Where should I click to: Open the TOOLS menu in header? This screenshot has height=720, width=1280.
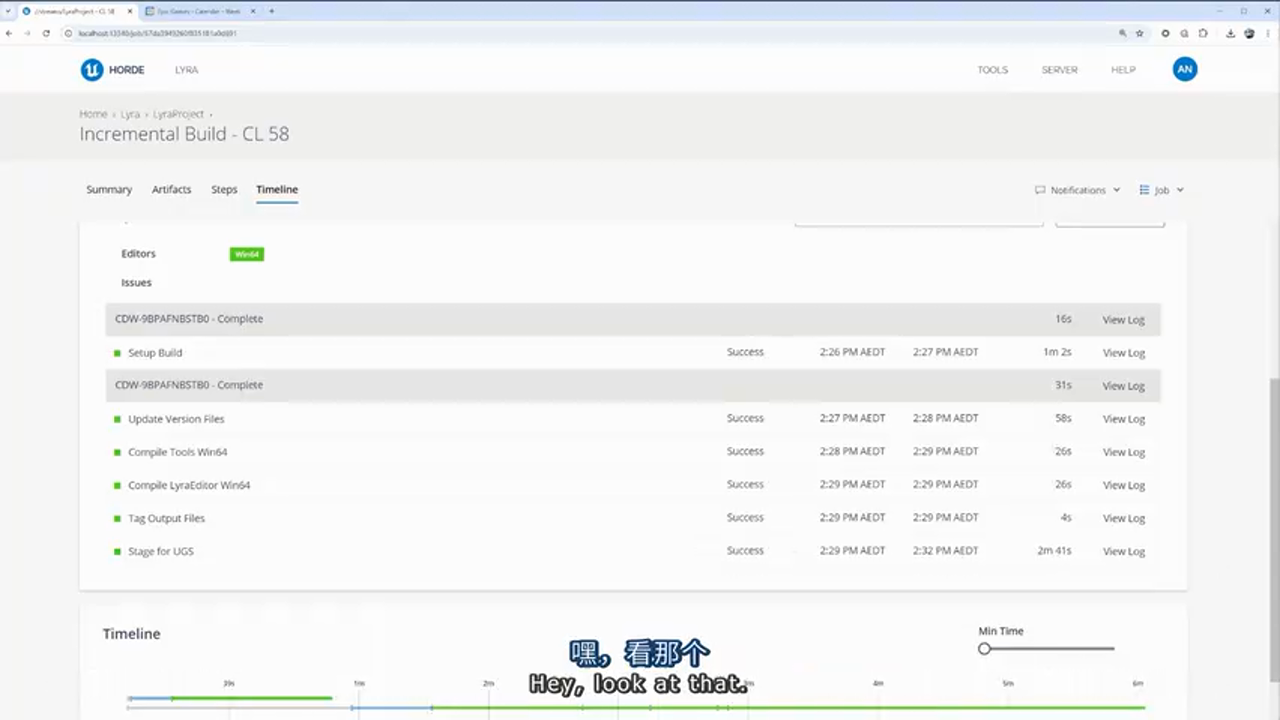[x=992, y=70]
